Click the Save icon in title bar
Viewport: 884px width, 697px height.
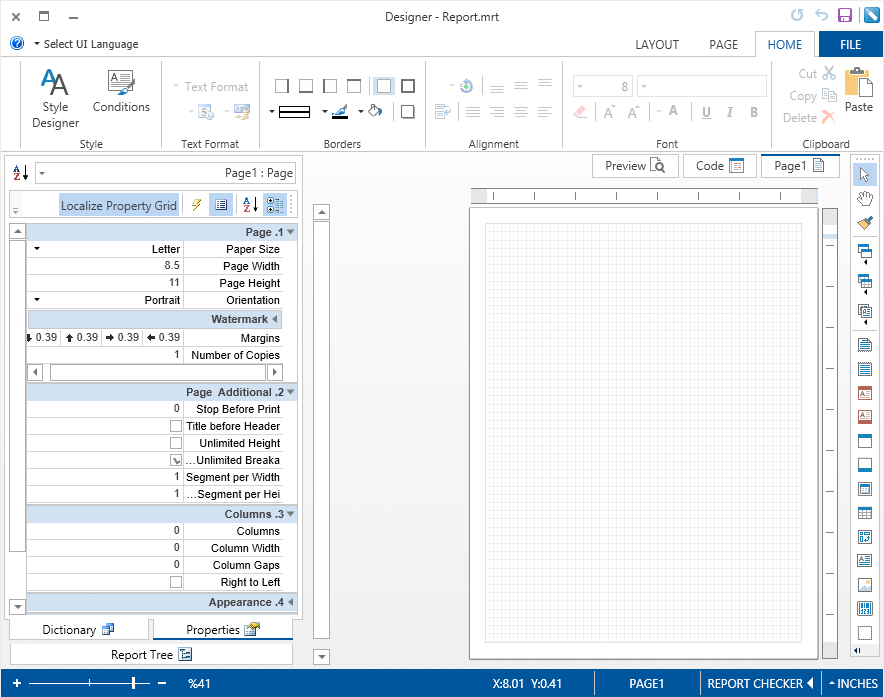click(x=845, y=15)
